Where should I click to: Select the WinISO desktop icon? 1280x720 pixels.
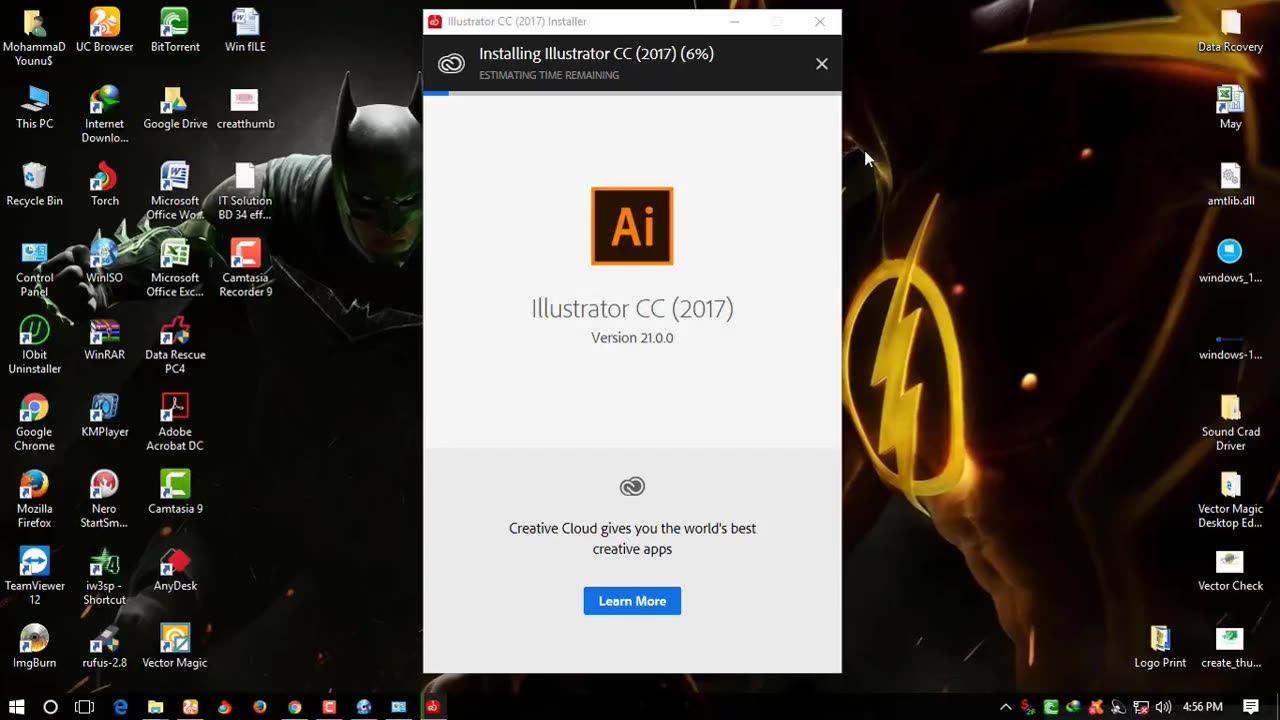point(104,262)
